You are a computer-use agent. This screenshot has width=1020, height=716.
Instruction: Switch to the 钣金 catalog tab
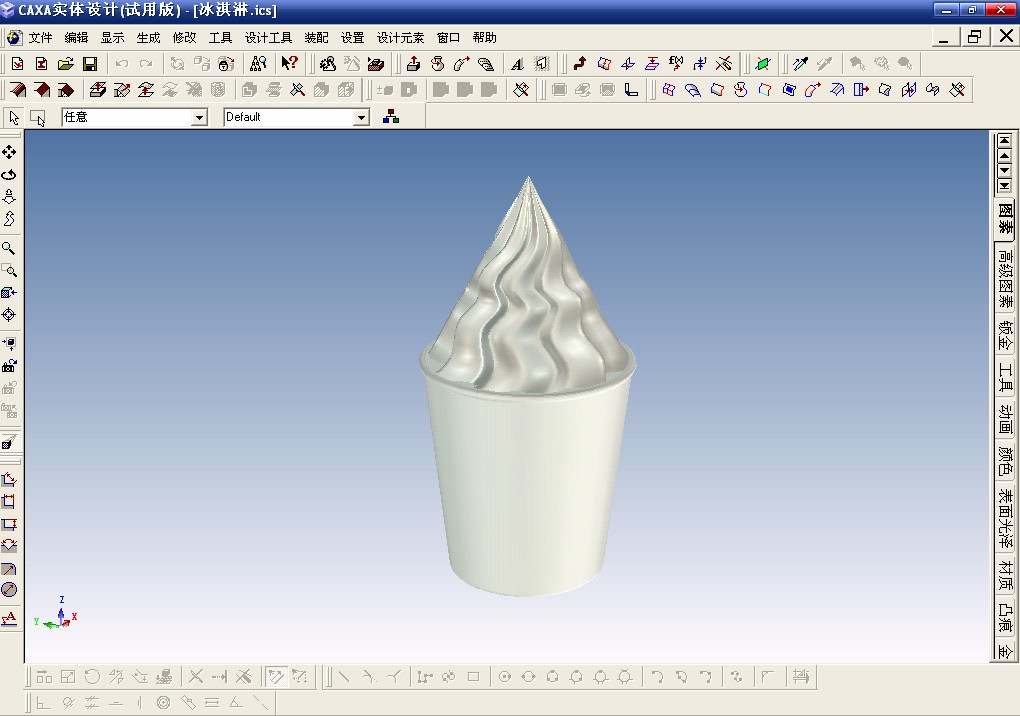point(1006,335)
